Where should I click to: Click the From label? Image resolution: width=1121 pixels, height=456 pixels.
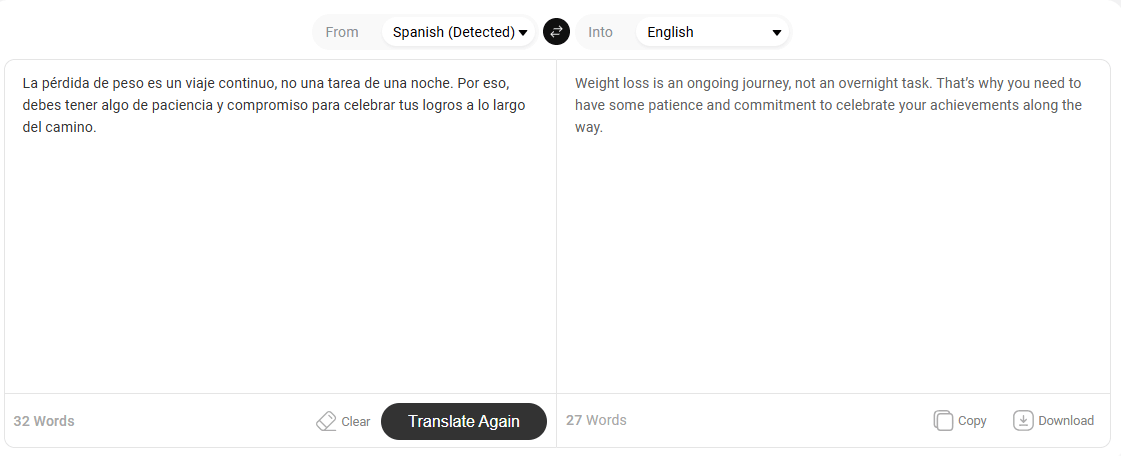click(342, 32)
